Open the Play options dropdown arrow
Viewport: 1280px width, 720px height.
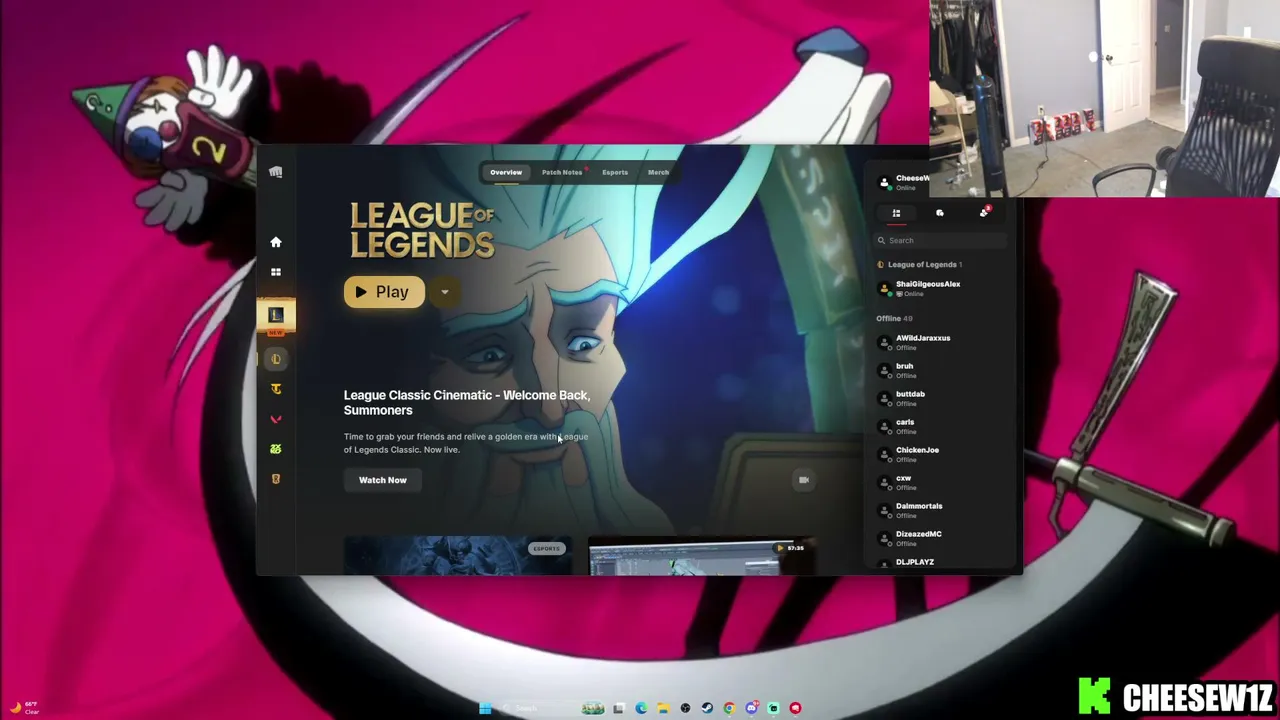(444, 292)
